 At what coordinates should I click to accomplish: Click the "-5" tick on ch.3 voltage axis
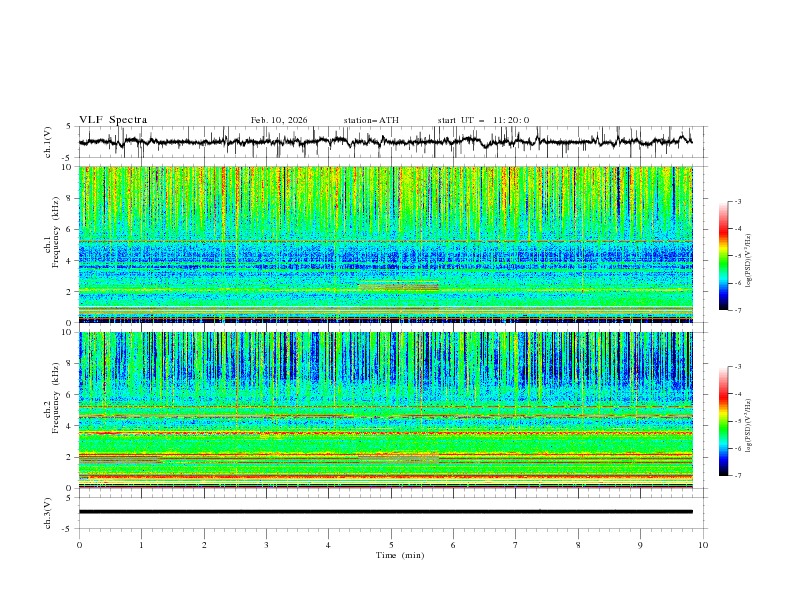67,529
